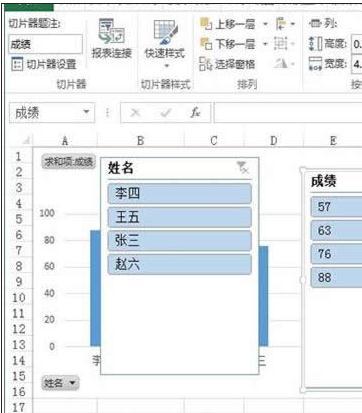Toggle 李四 in the 姓名 slicer
362x413 pixels.
[x=180, y=193]
